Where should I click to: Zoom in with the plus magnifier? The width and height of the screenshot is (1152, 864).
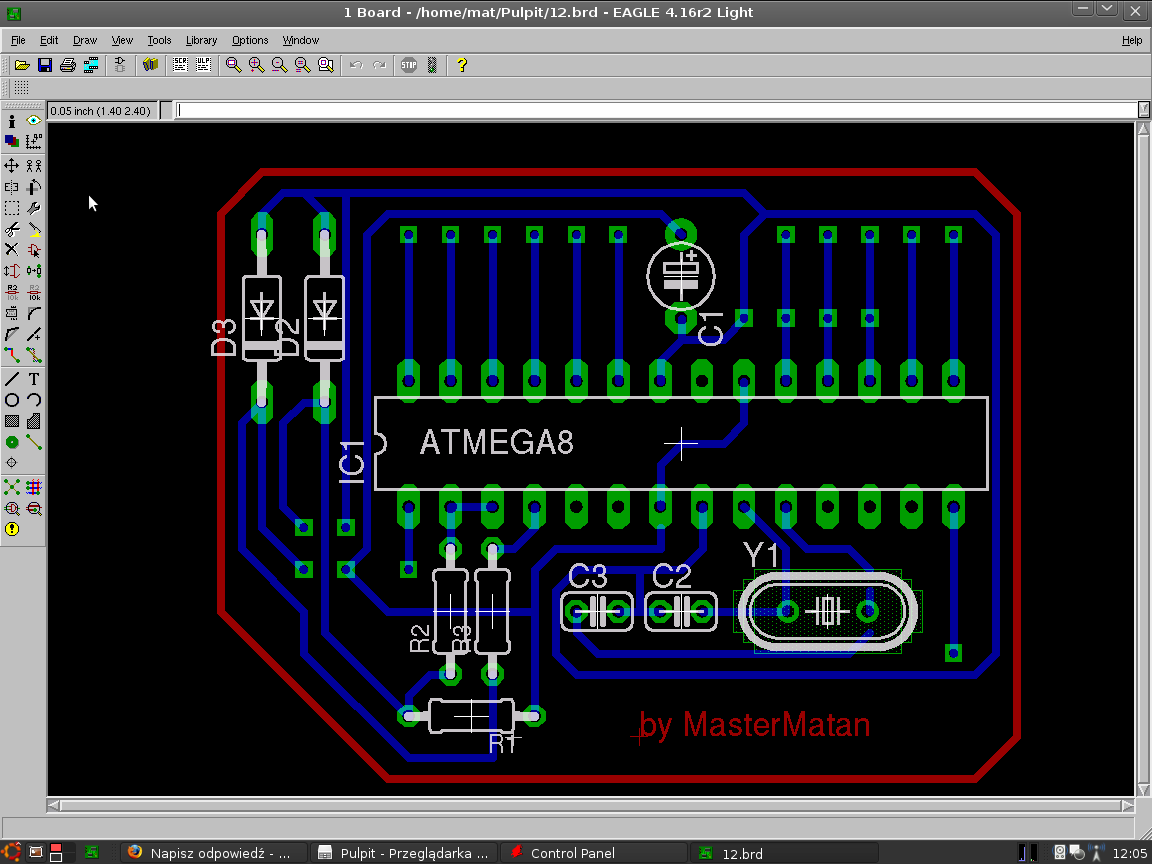tap(256, 65)
